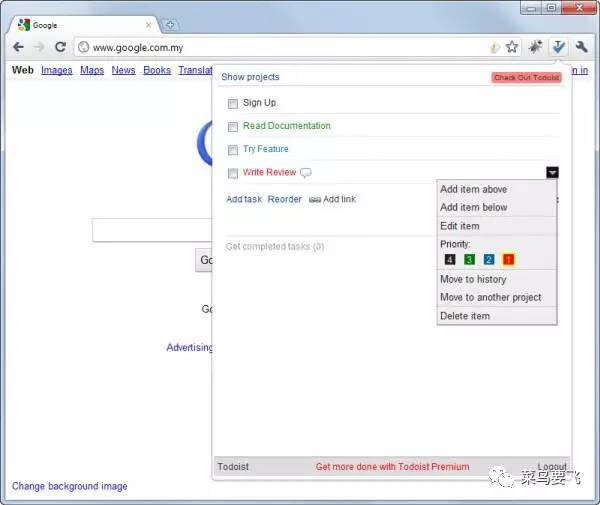The width and height of the screenshot is (600, 505).
Task: Click the Check Out Todoist button
Action: (x=527, y=78)
